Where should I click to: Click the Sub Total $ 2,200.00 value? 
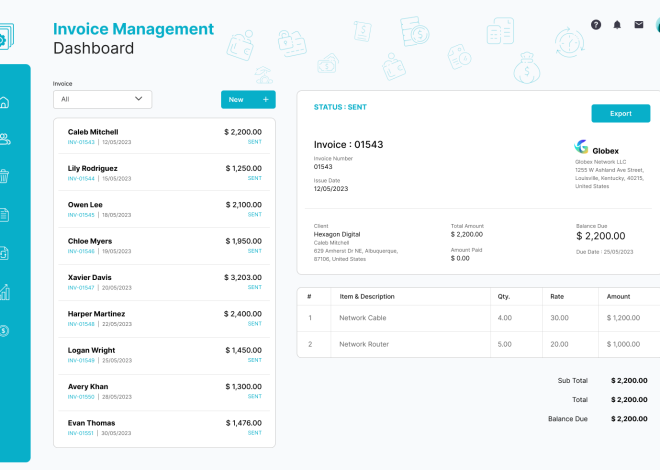click(629, 380)
